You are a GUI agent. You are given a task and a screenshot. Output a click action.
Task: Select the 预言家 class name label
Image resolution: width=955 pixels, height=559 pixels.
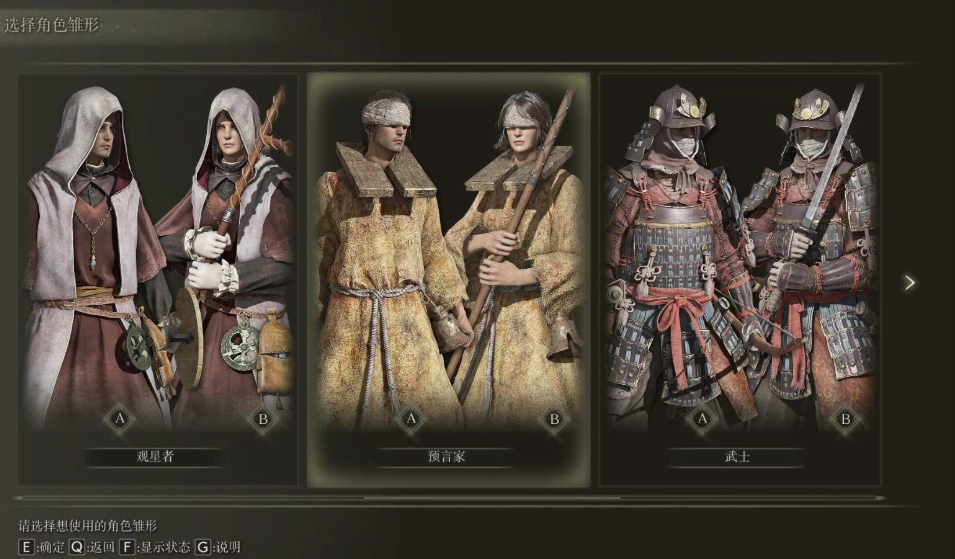tap(446, 457)
